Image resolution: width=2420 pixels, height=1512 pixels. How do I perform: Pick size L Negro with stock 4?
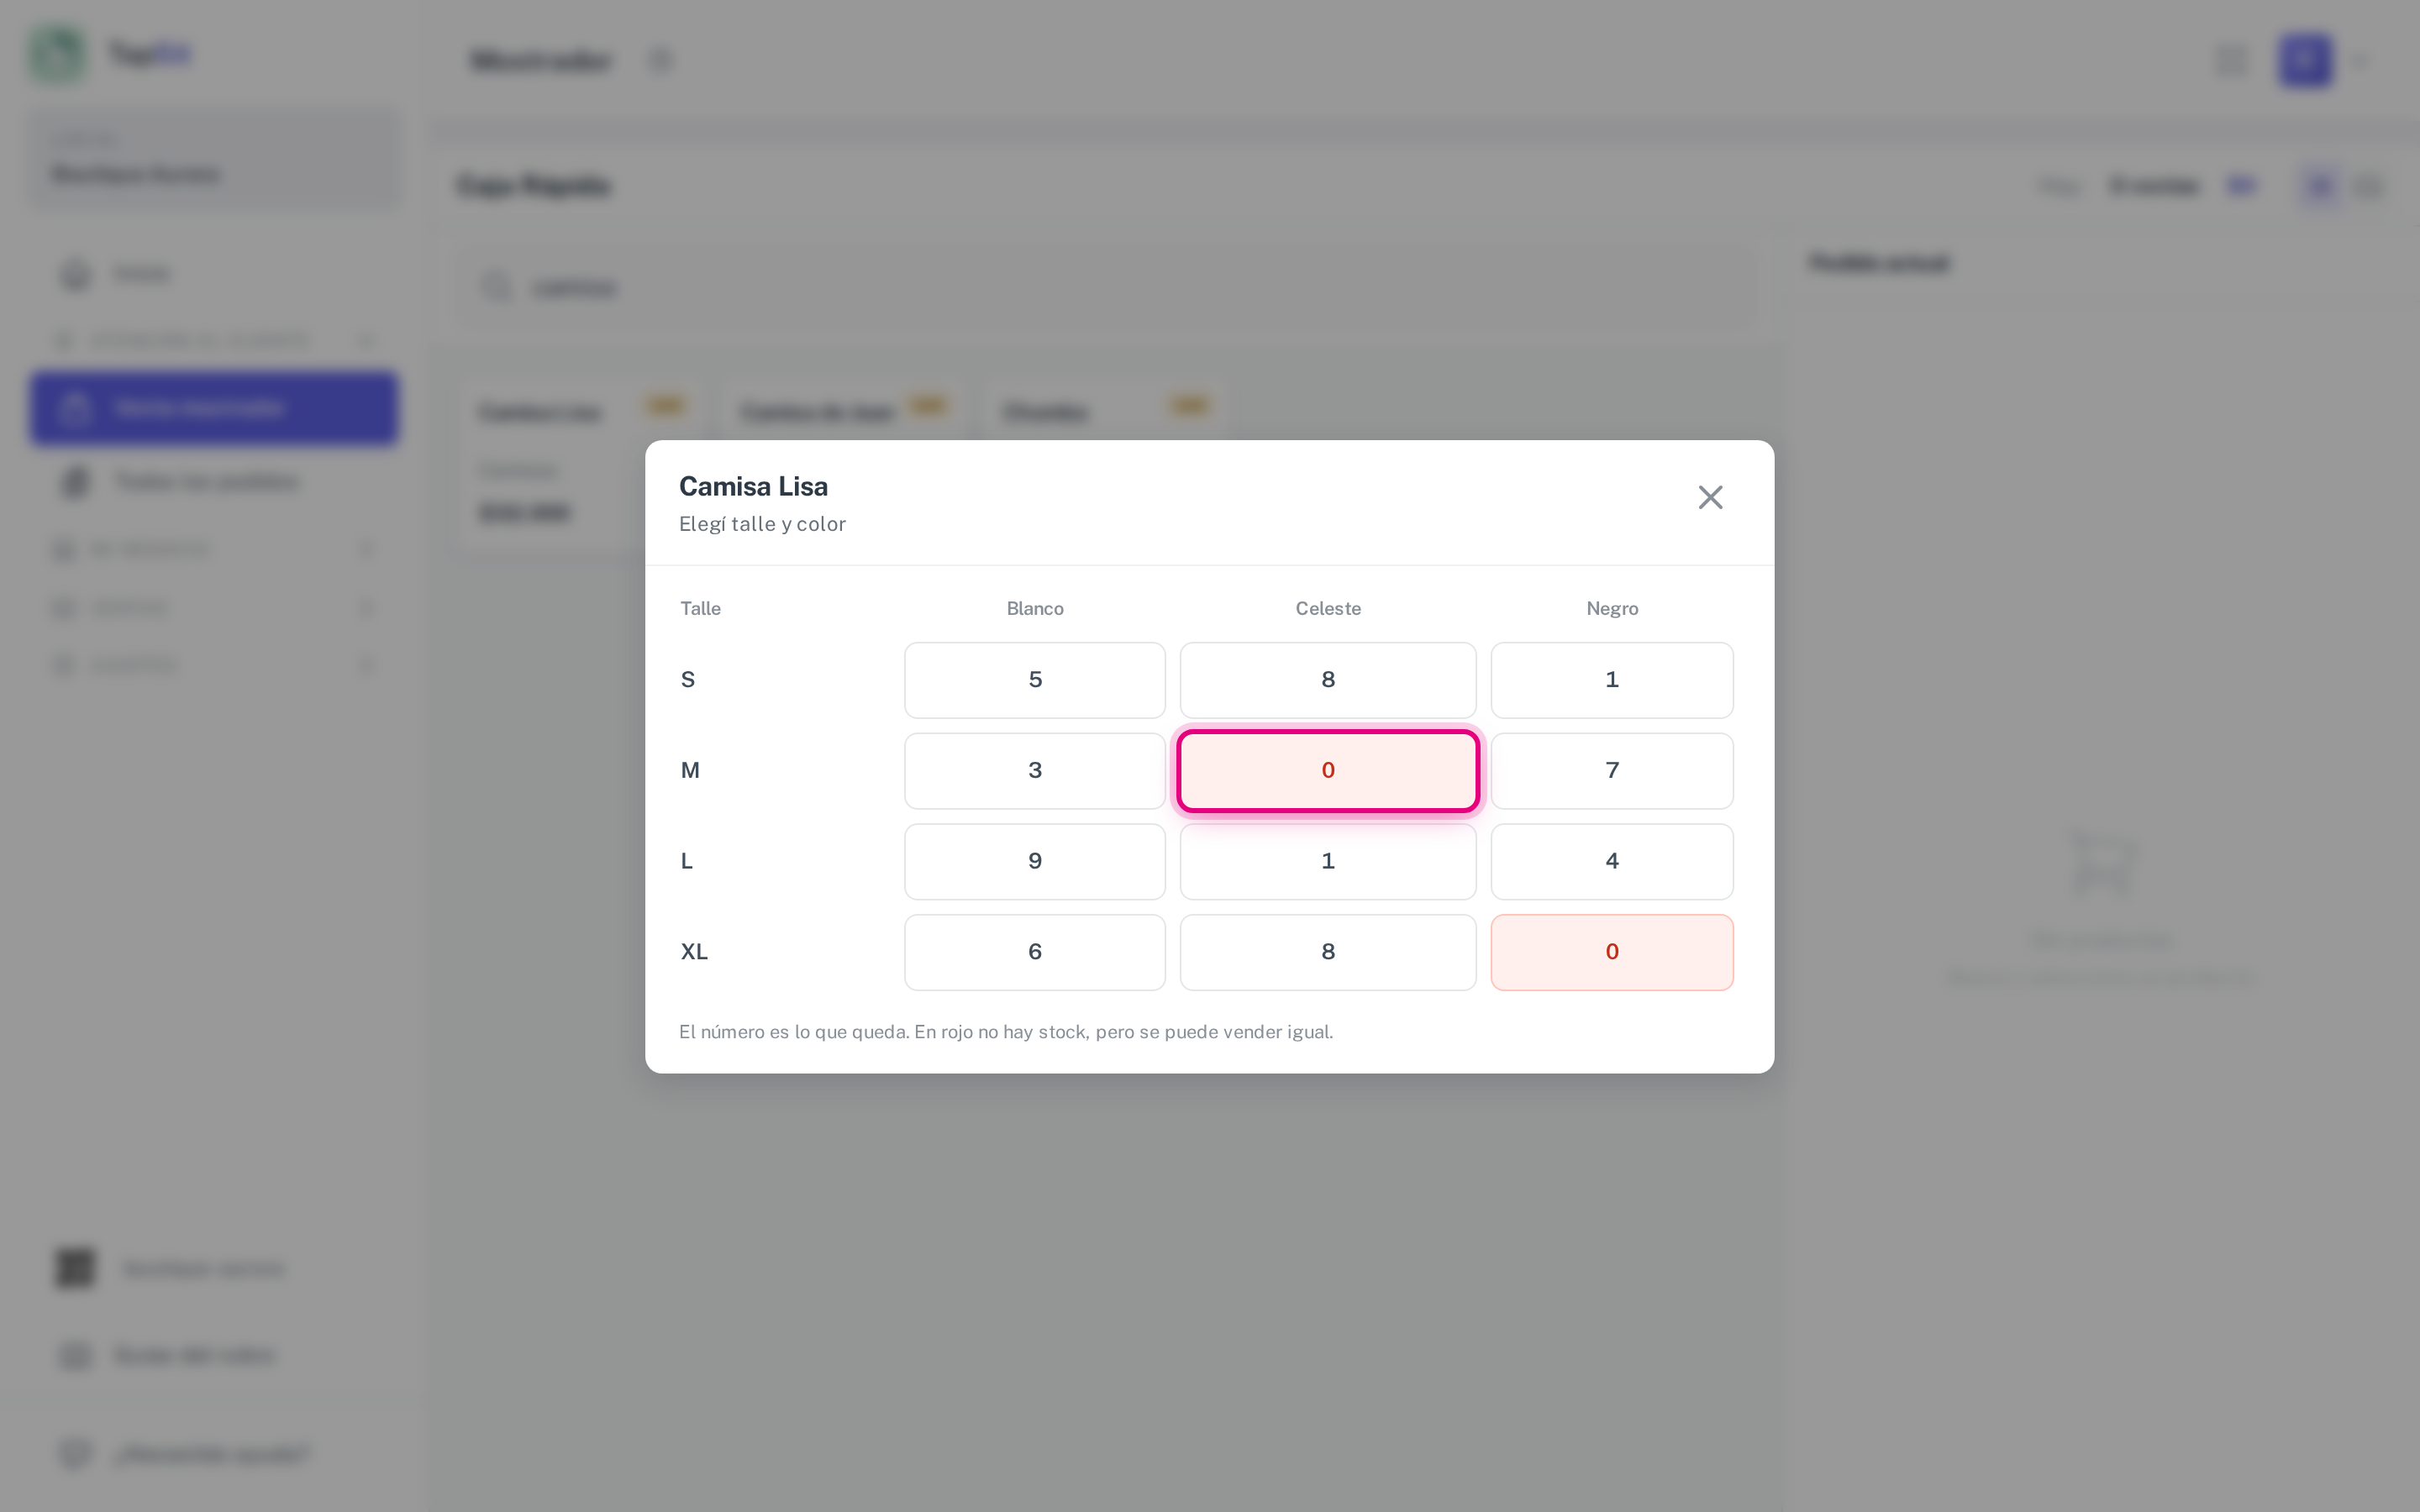pyautogui.click(x=1611, y=861)
